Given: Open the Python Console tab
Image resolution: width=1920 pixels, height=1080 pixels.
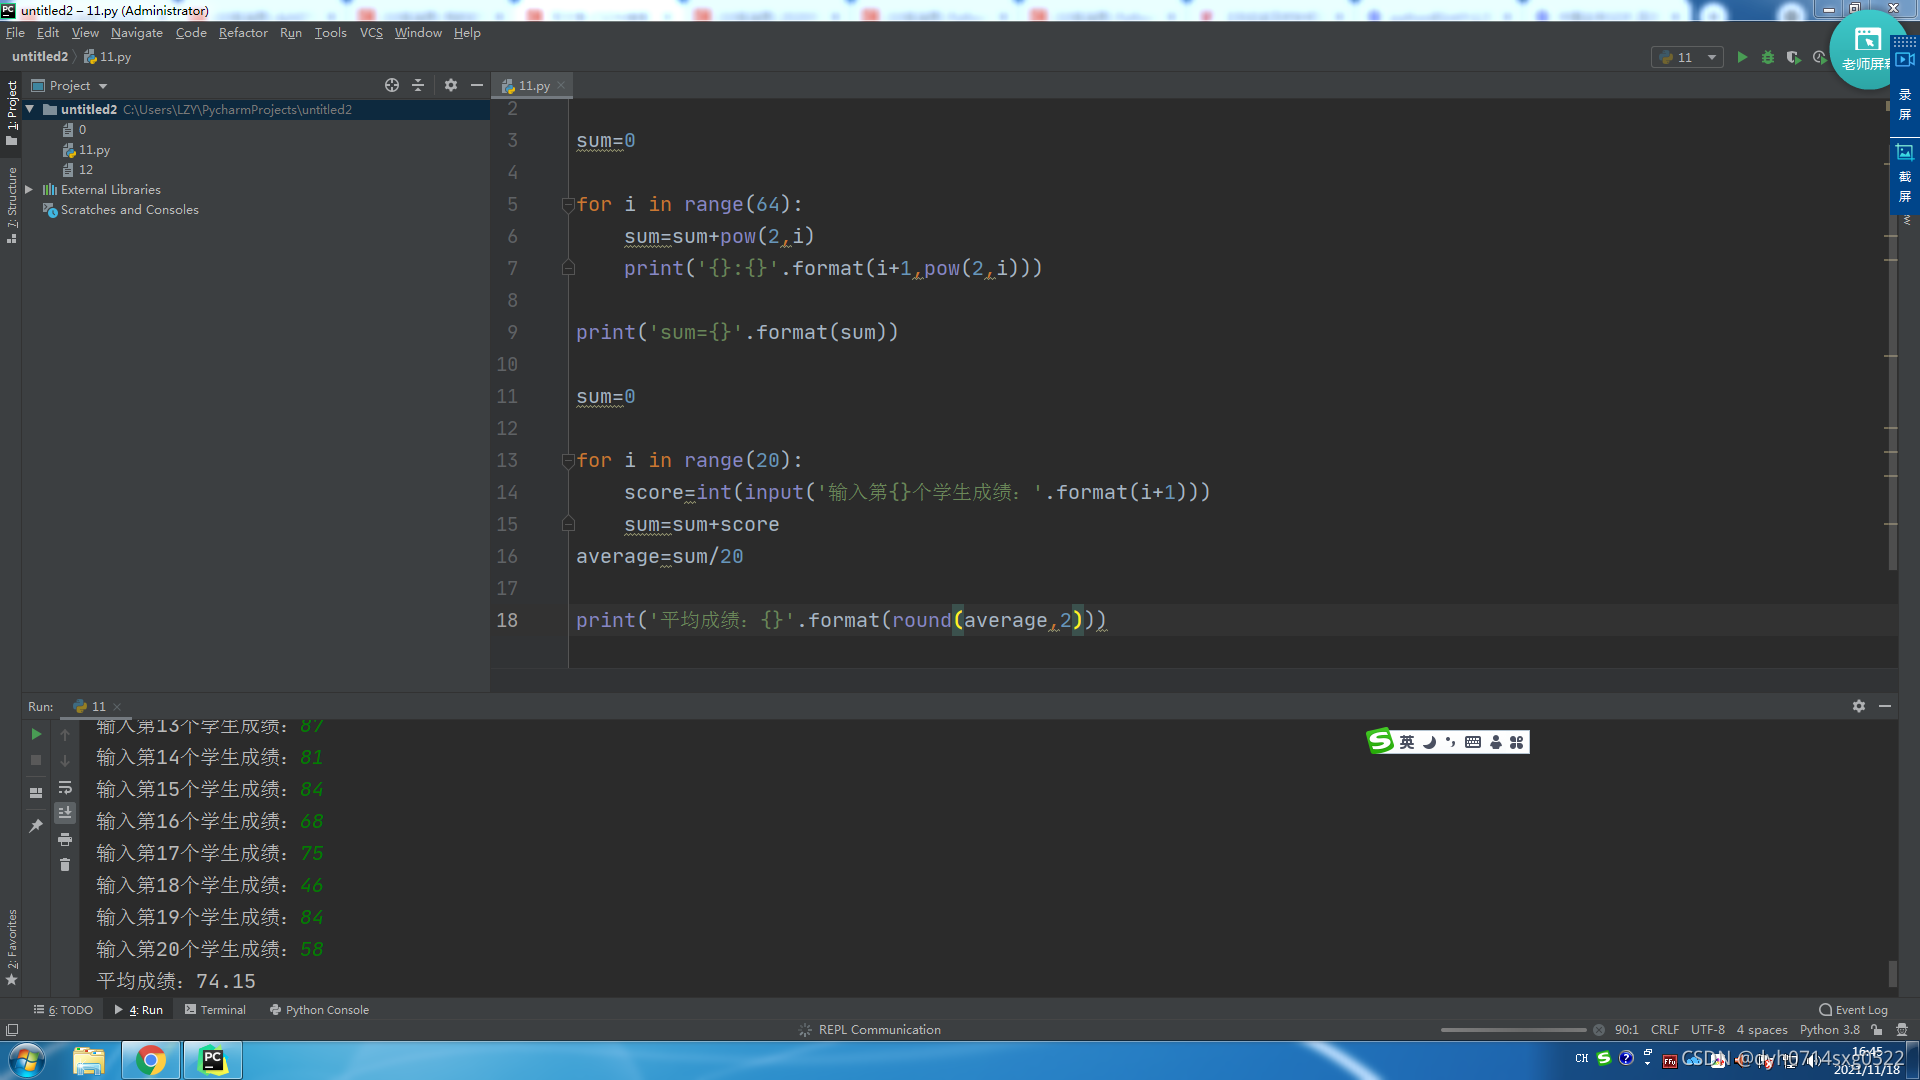Looking at the screenshot, I should pos(319,1010).
